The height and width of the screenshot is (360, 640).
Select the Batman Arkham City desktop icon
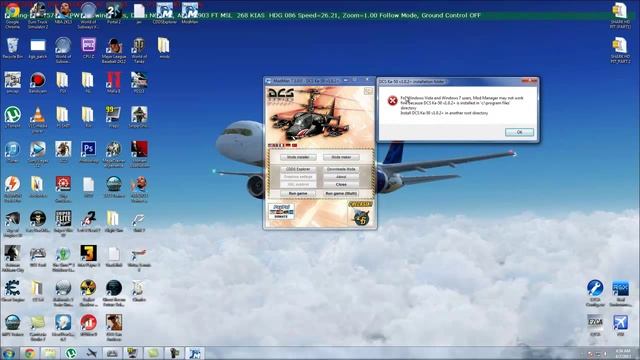[12, 259]
